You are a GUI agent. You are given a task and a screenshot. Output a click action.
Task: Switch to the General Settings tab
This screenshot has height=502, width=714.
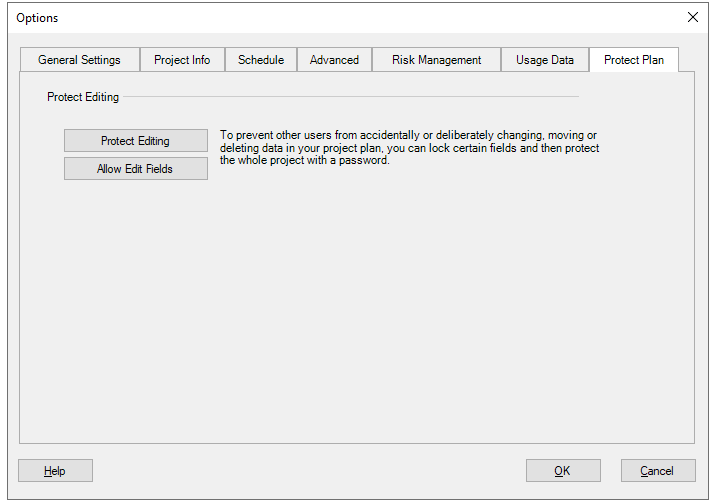pyautogui.click(x=79, y=60)
